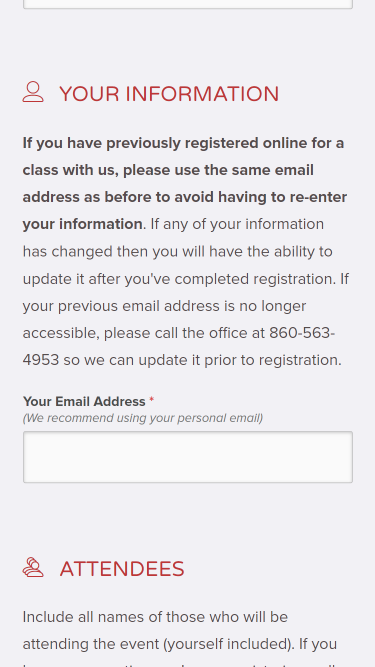Click the red required asterisk
Viewport: 375px width, 667px height.
(151, 400)
